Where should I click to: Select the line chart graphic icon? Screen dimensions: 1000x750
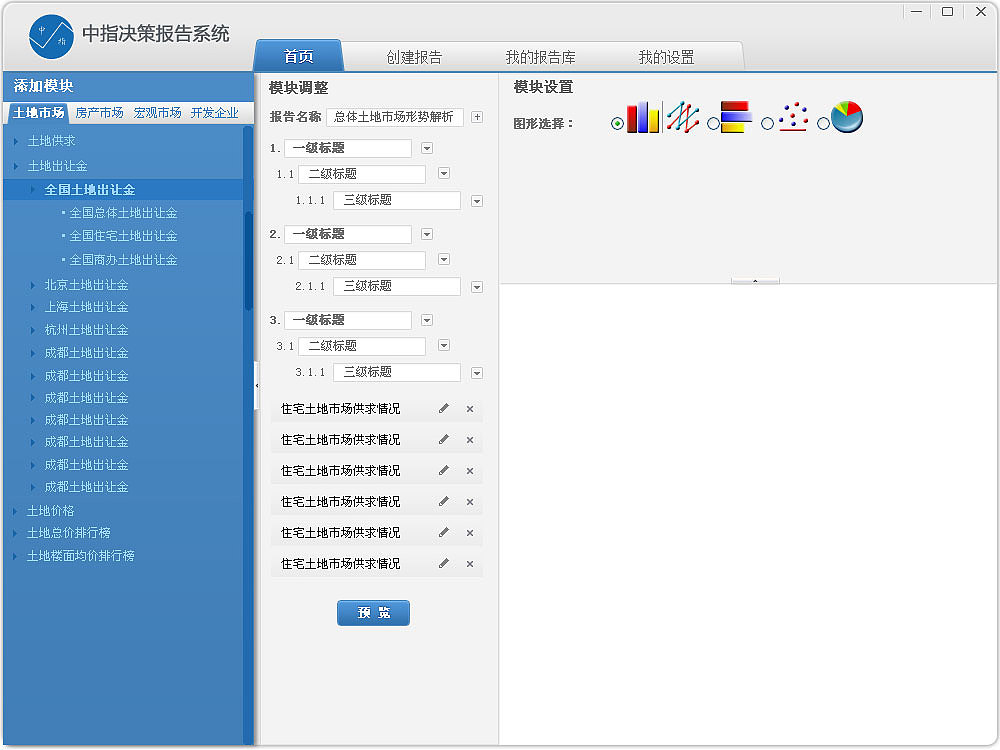tap(681, 117)
